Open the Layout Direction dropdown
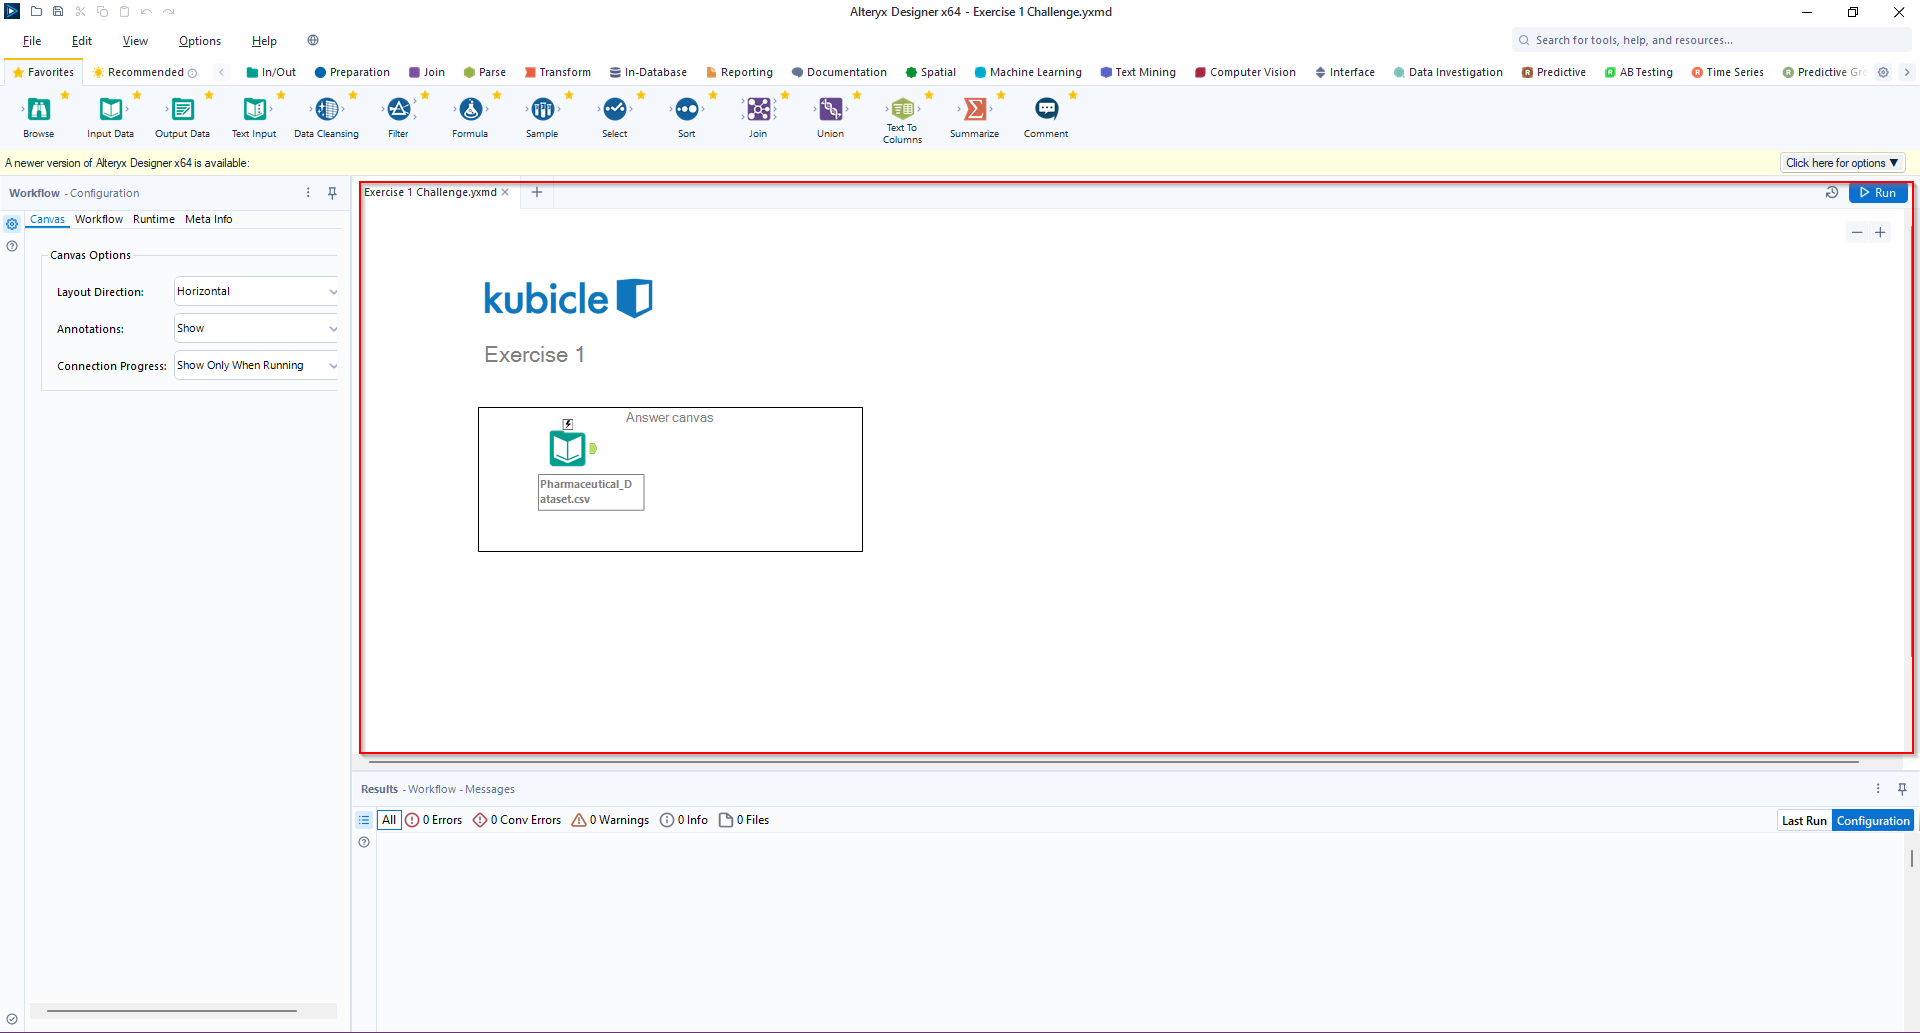 pyautogui.click(x=256, y=292)
